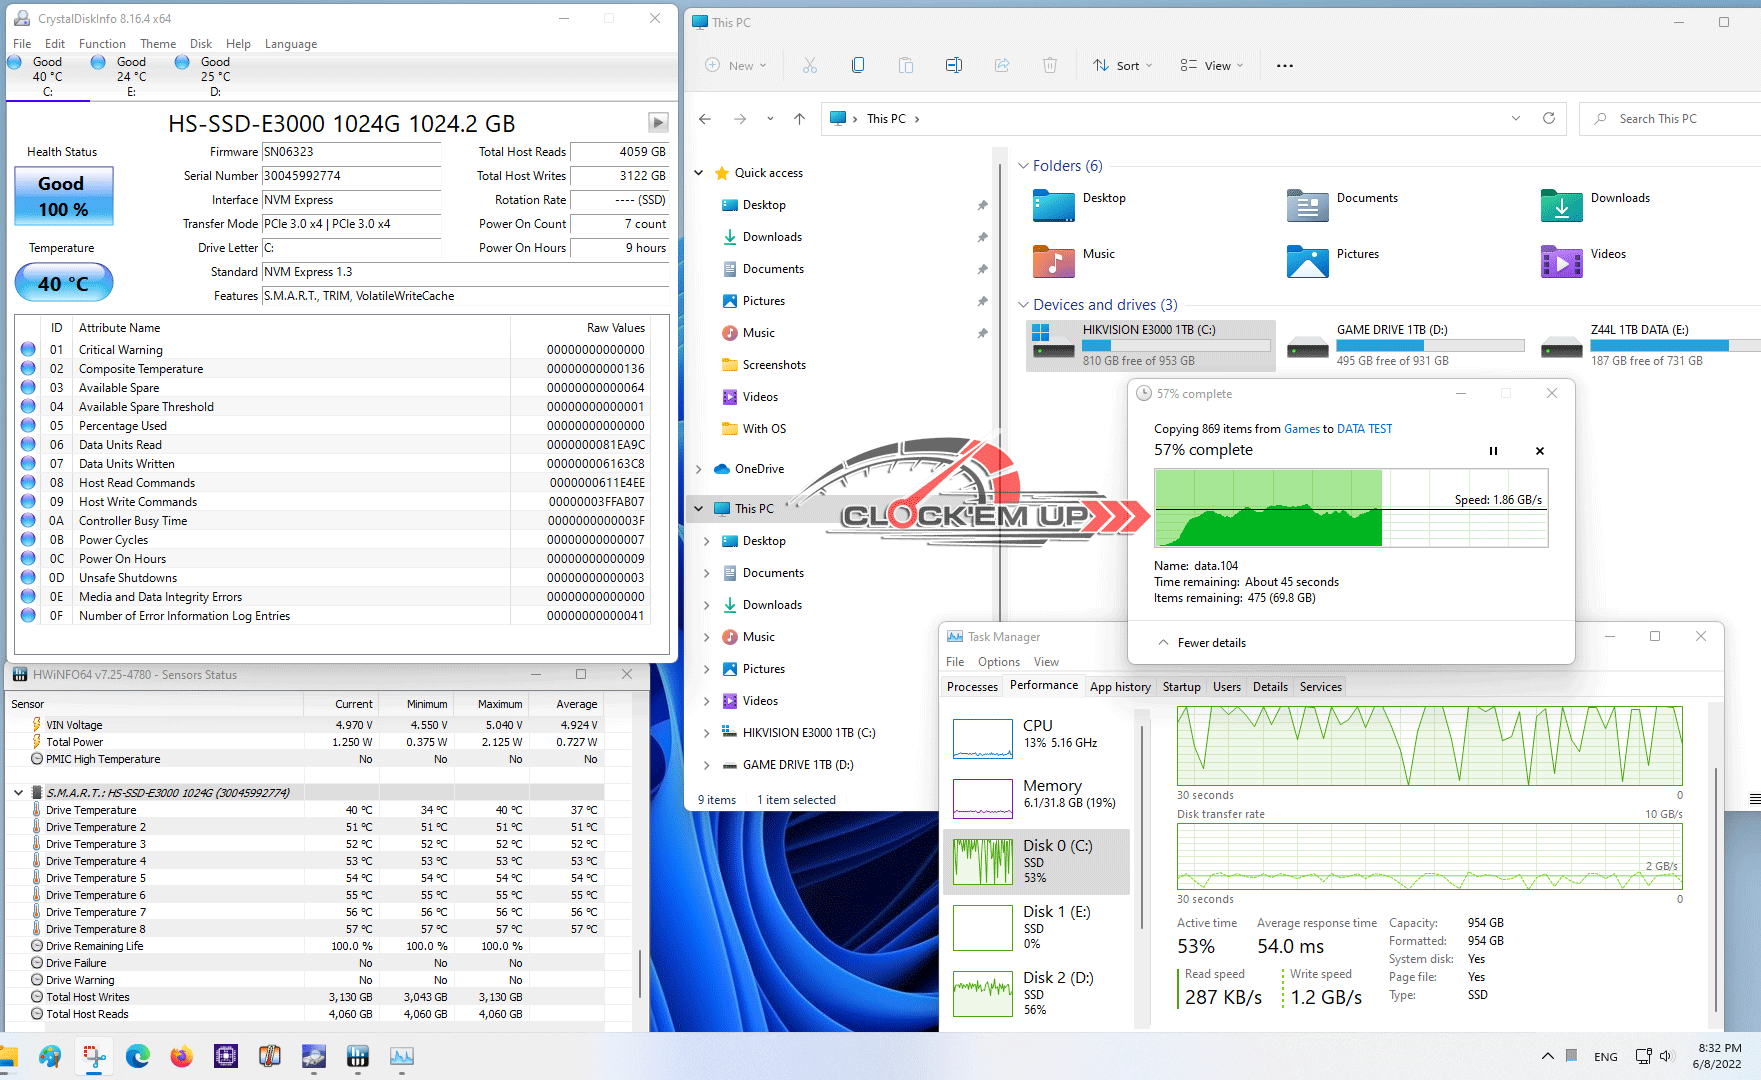Open the Sort dropdown in Explorer

tap(1122, 66)
